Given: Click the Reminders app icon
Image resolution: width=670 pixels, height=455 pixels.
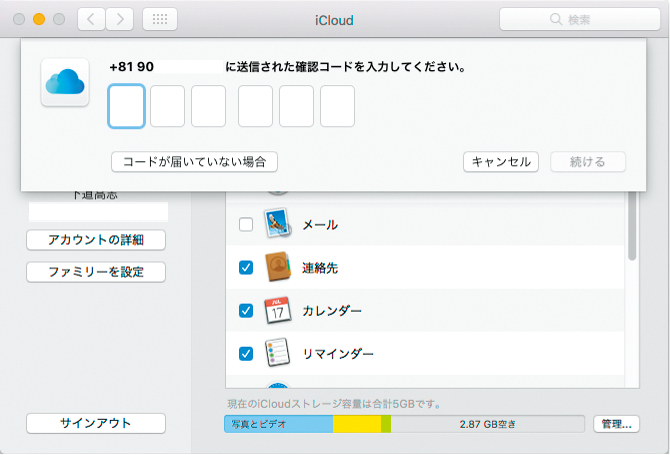Looking at the screenshot, I should (x=277, y=353).
